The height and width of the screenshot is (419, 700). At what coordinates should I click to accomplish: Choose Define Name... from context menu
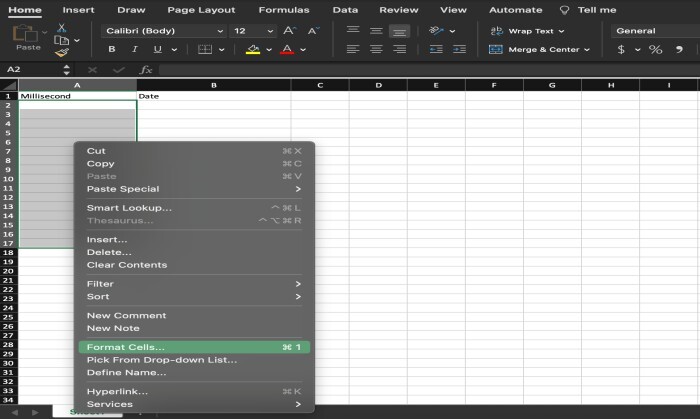pyautogui.click(x=194, y=373)
